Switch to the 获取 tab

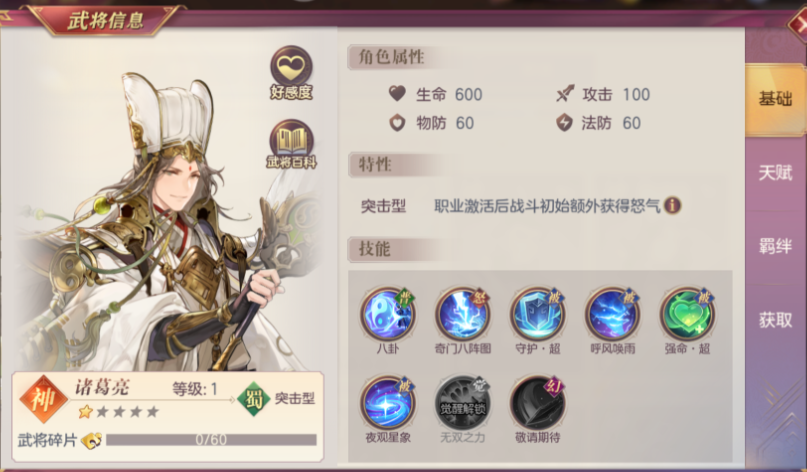tap(775, 320)
